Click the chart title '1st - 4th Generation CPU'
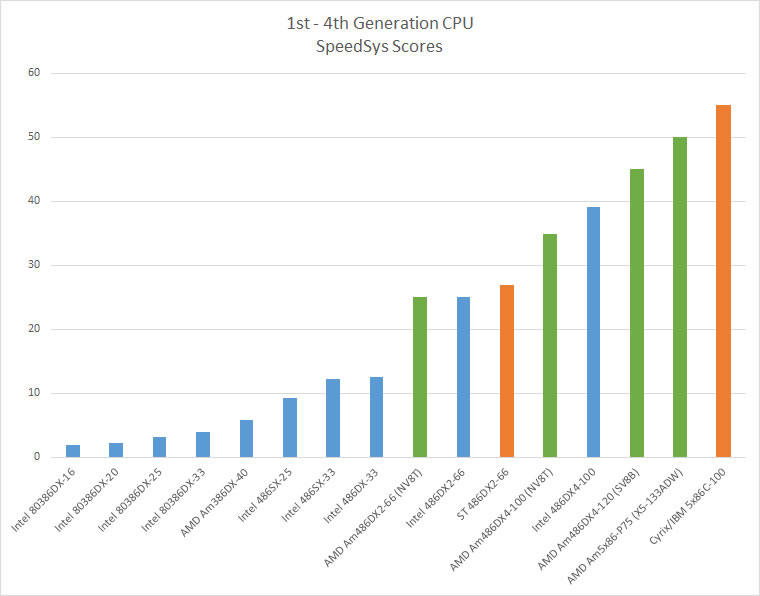Viewport: 760px width, 596px height. pos(379,24)
